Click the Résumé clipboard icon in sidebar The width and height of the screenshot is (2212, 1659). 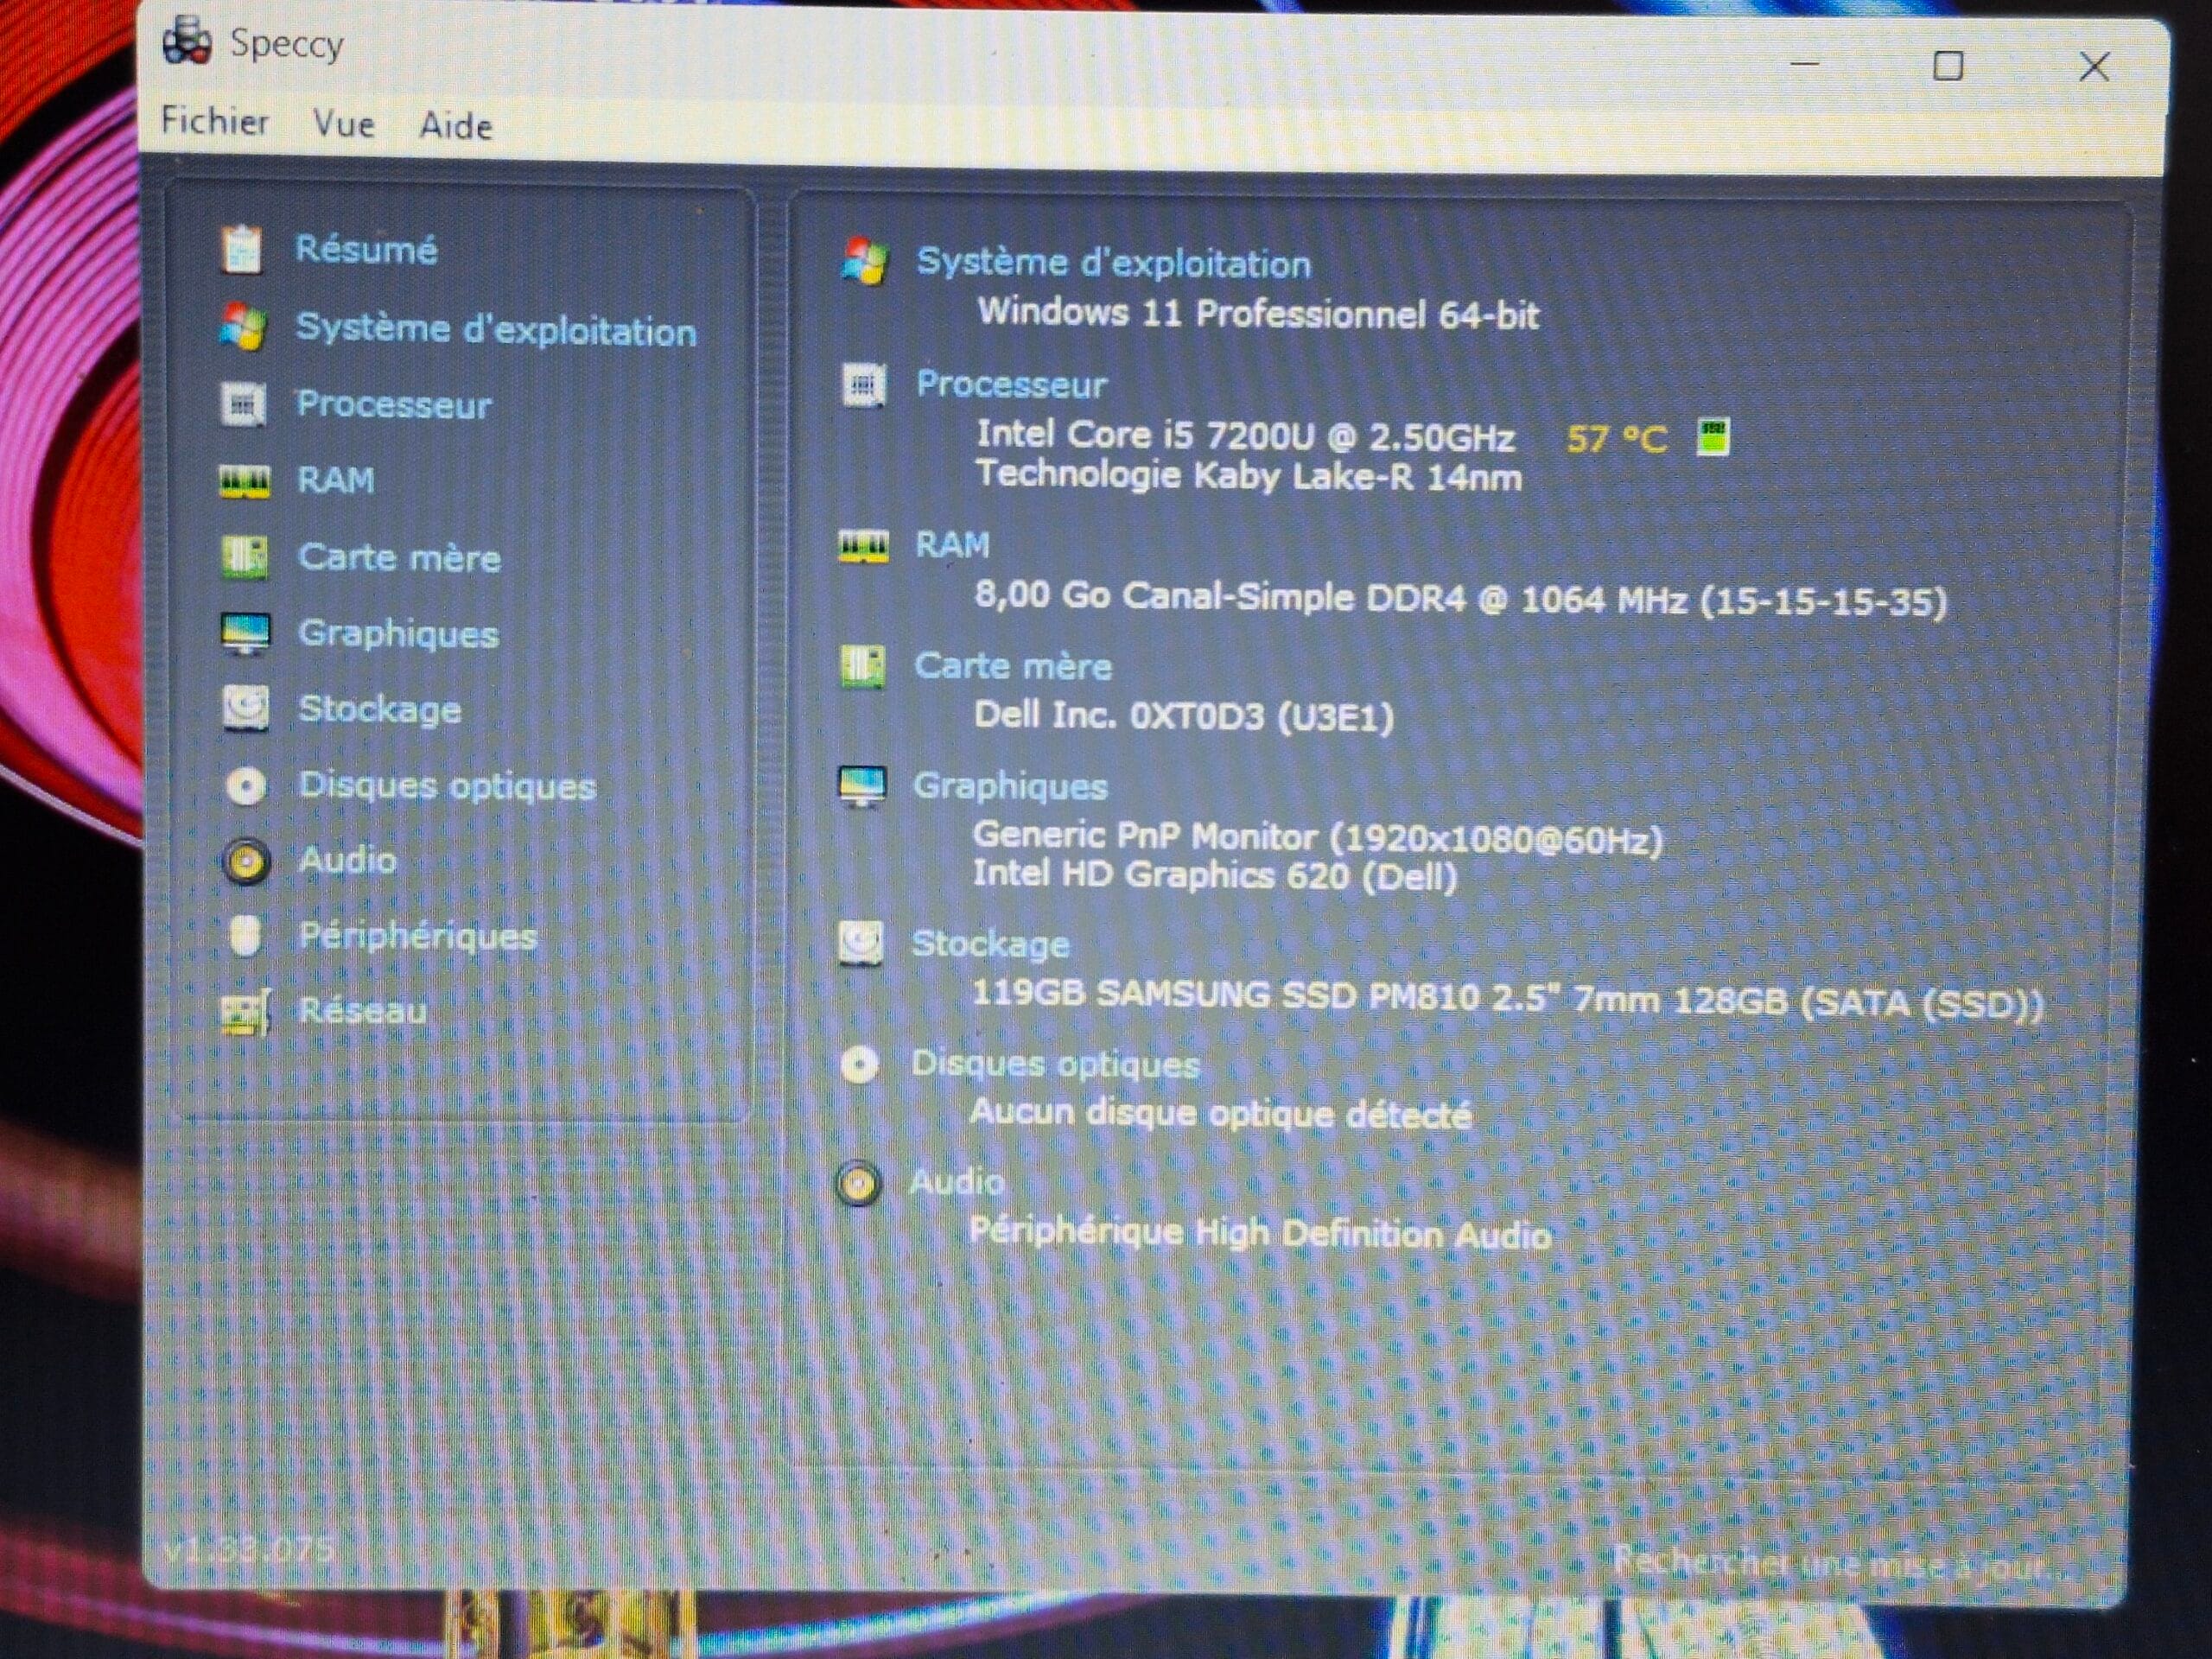(x=241, y=249)
